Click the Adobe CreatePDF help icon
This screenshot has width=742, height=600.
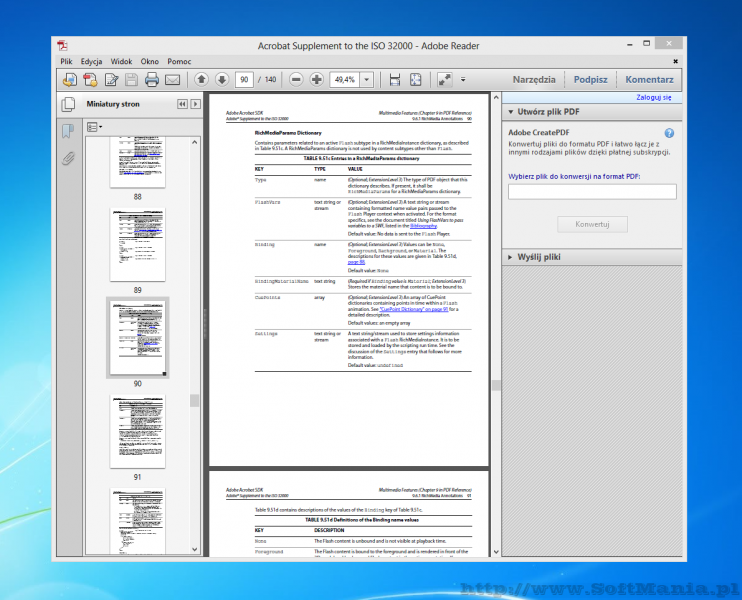[669, 133]
